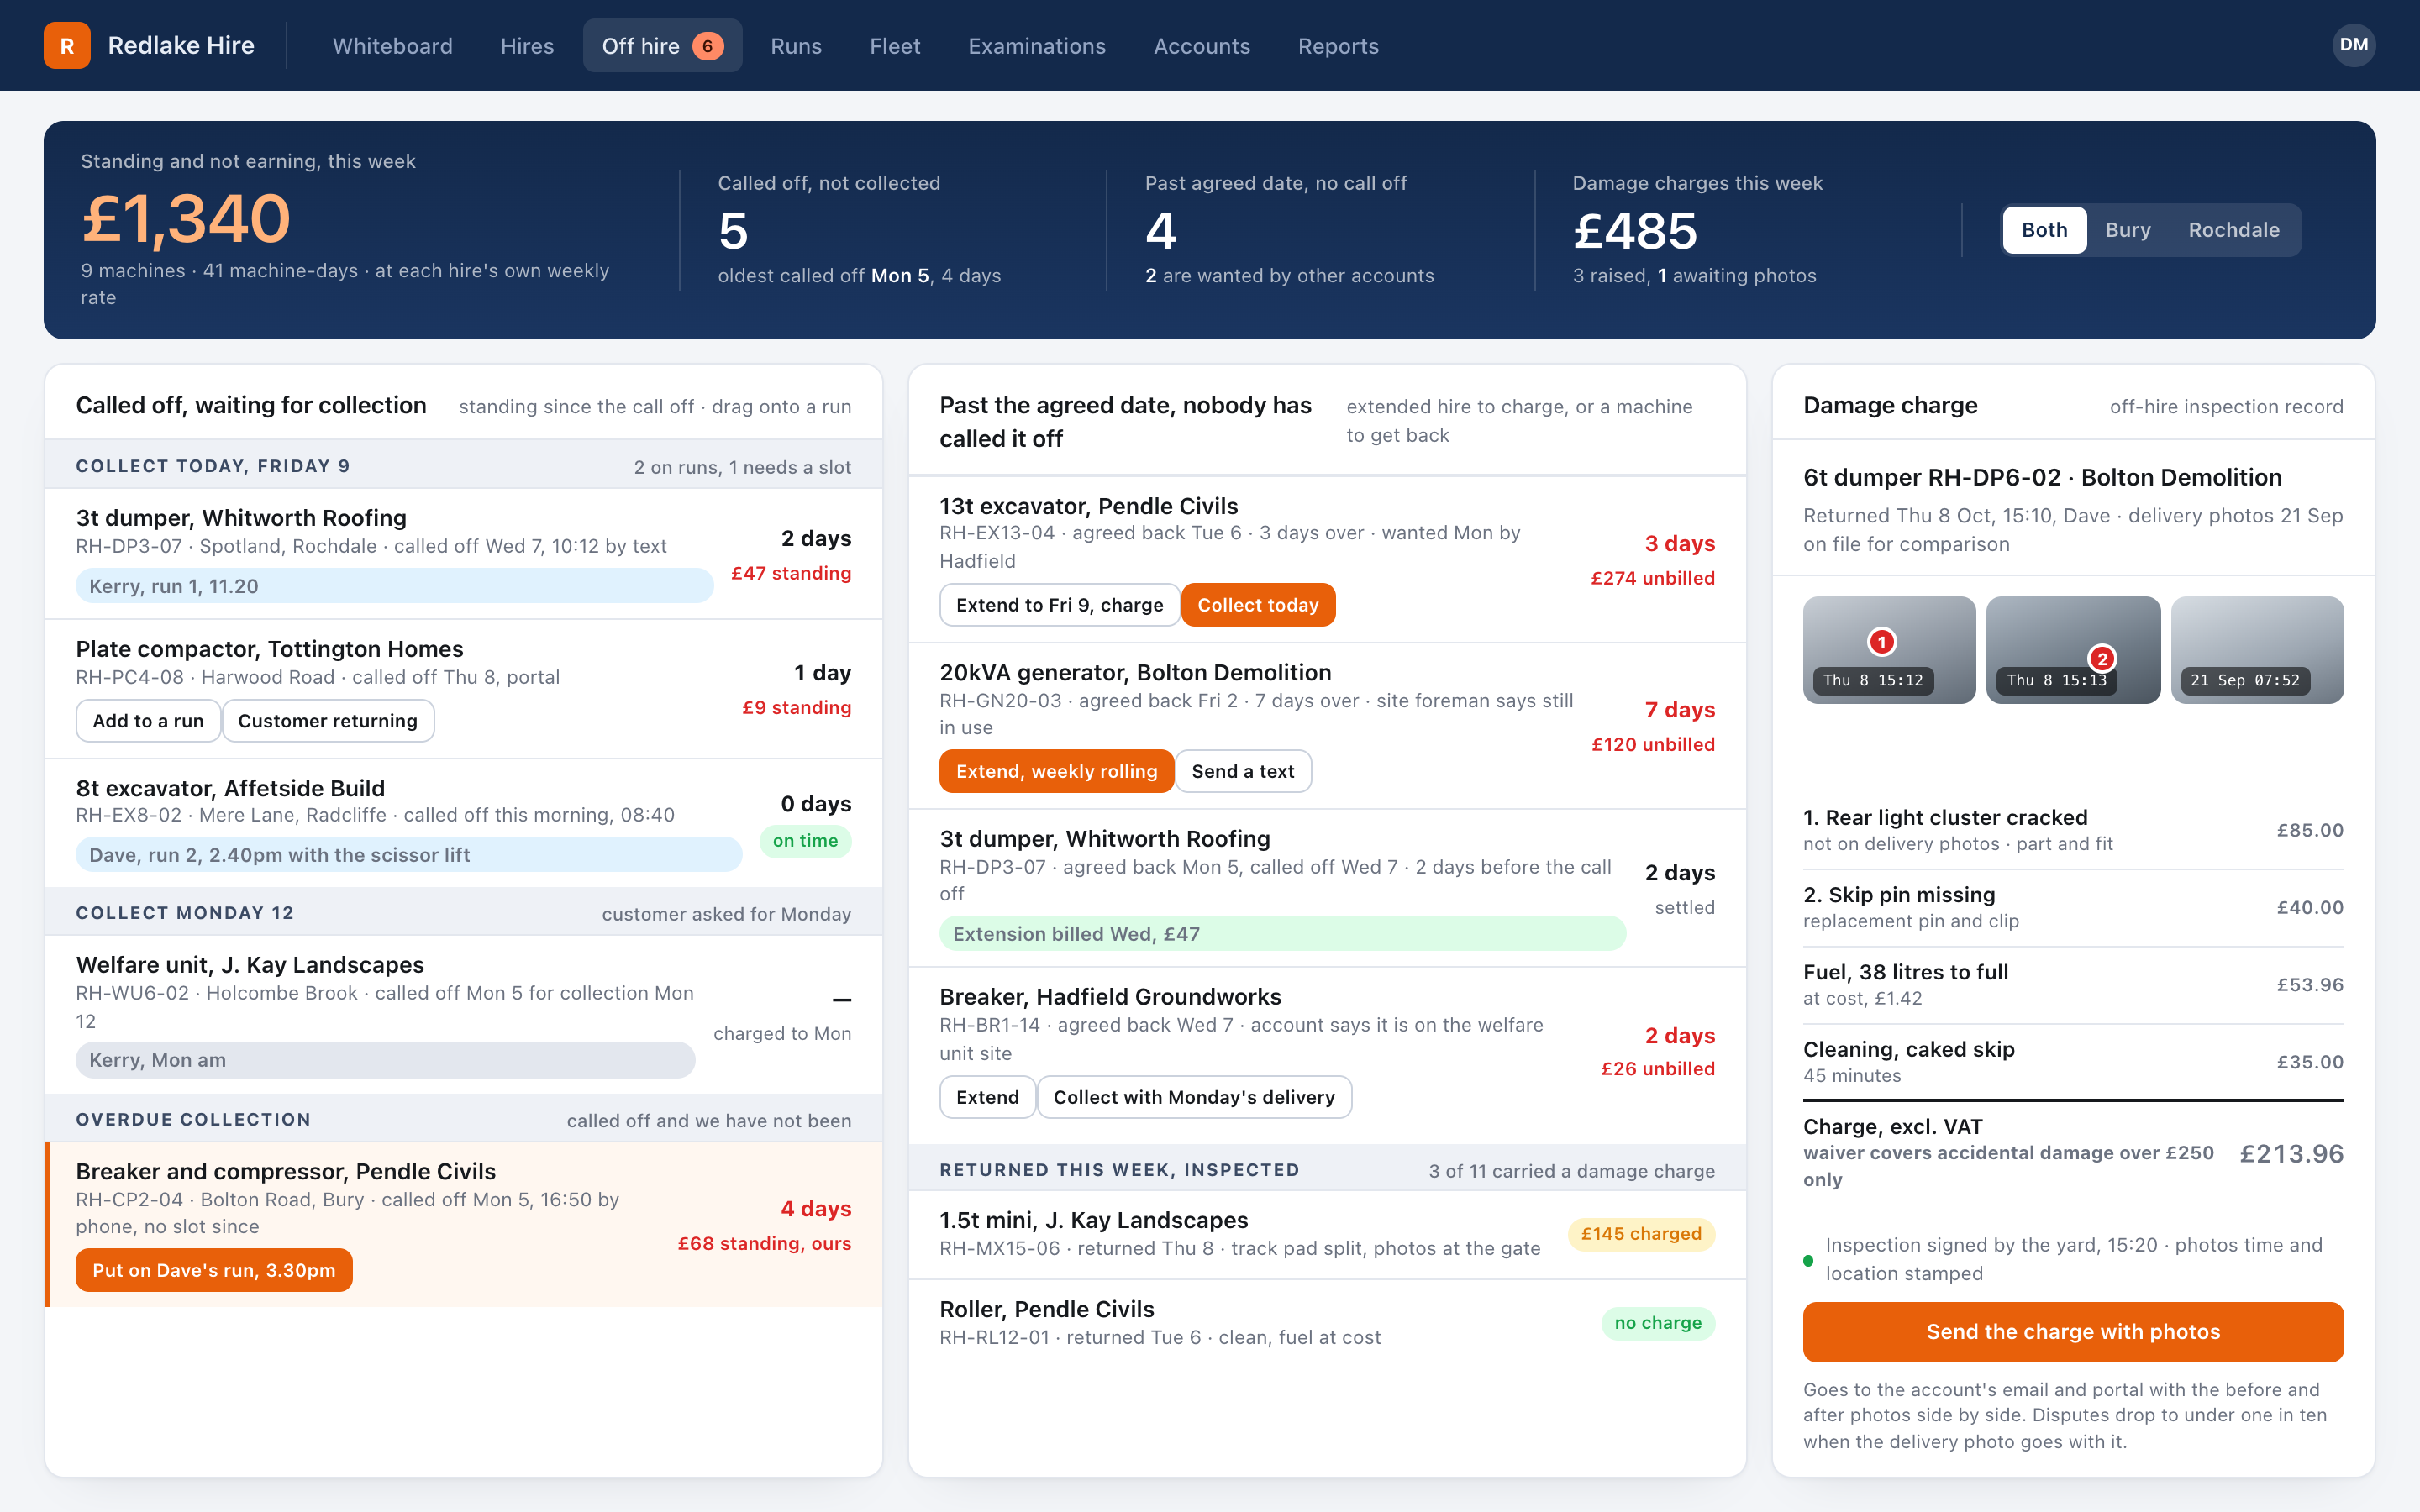Open the Accounts tab

click(1201, 46)
